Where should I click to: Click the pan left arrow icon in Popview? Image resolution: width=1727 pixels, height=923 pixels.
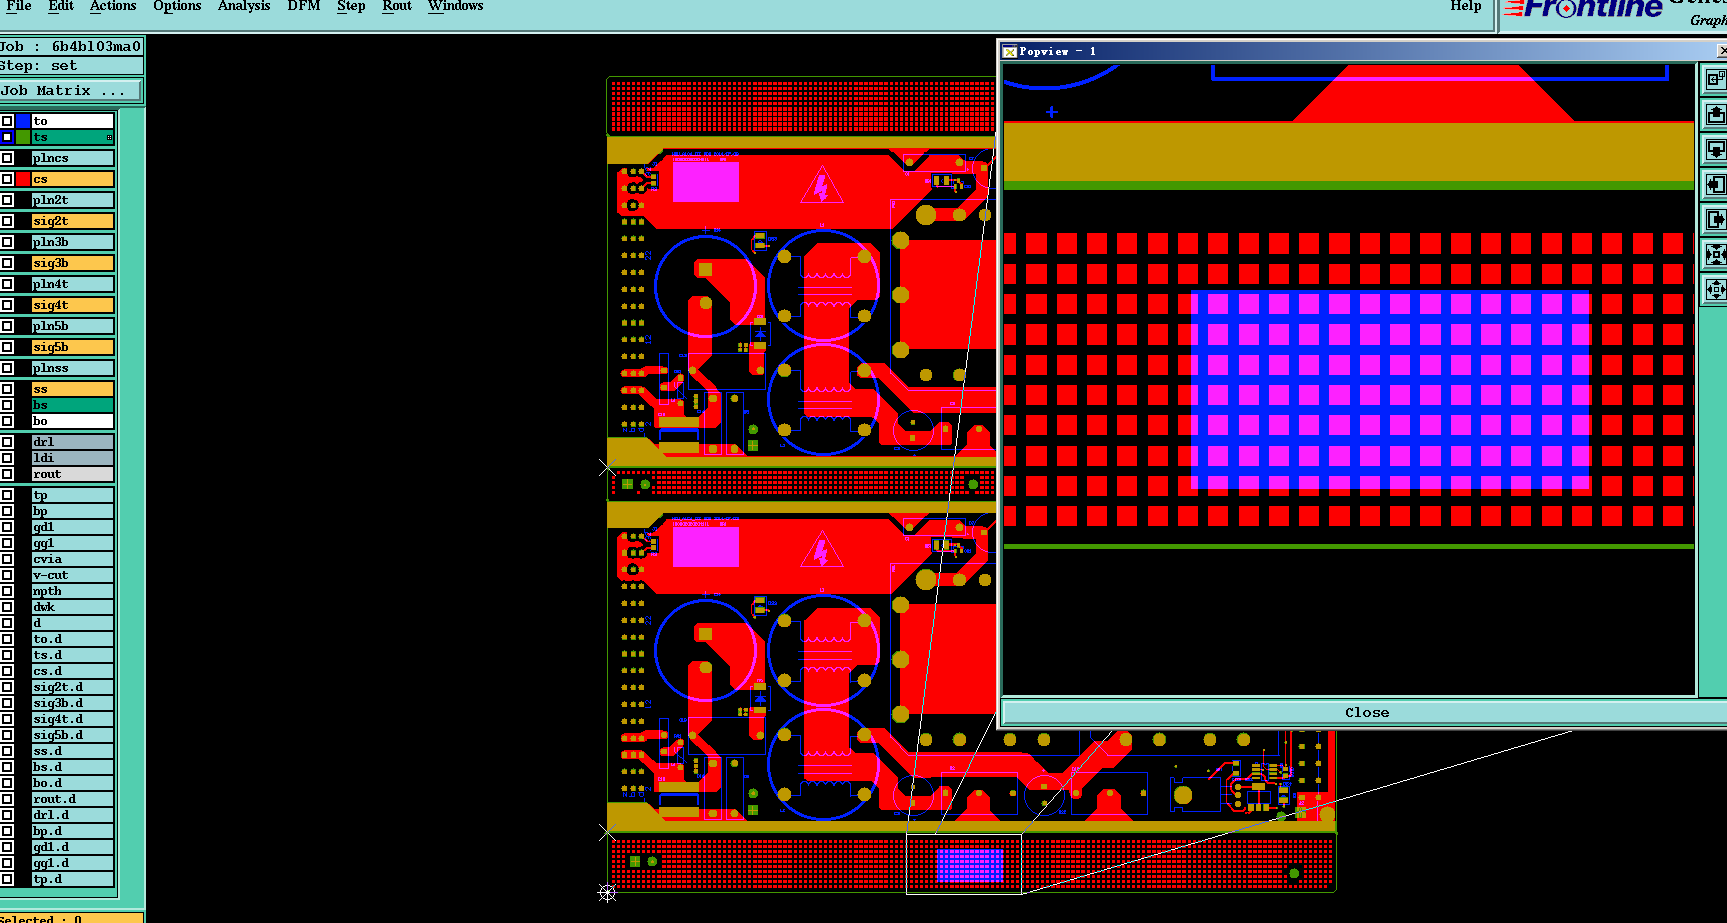pyautogui.click(x=1715, y=184)
